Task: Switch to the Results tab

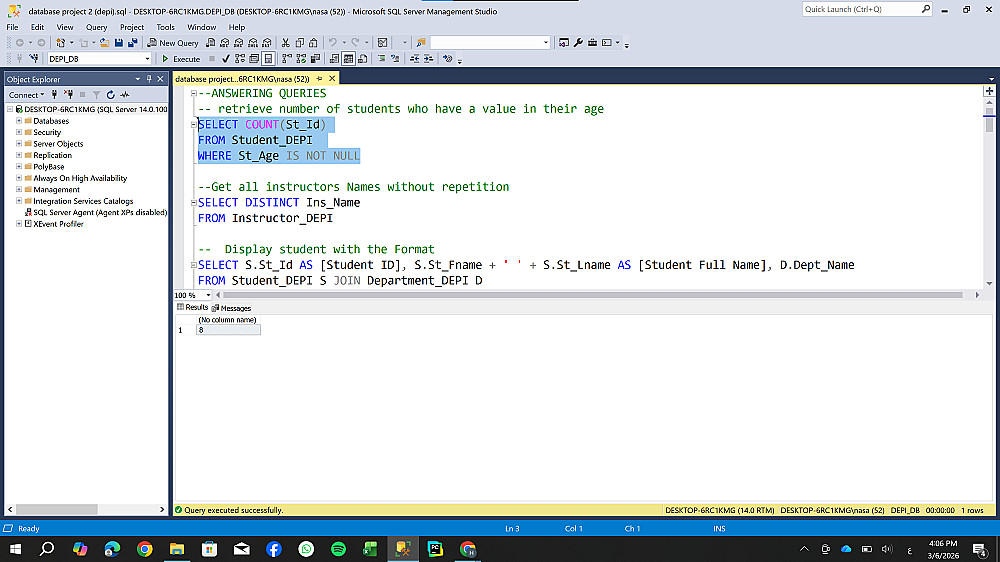Action: (193, 307)
